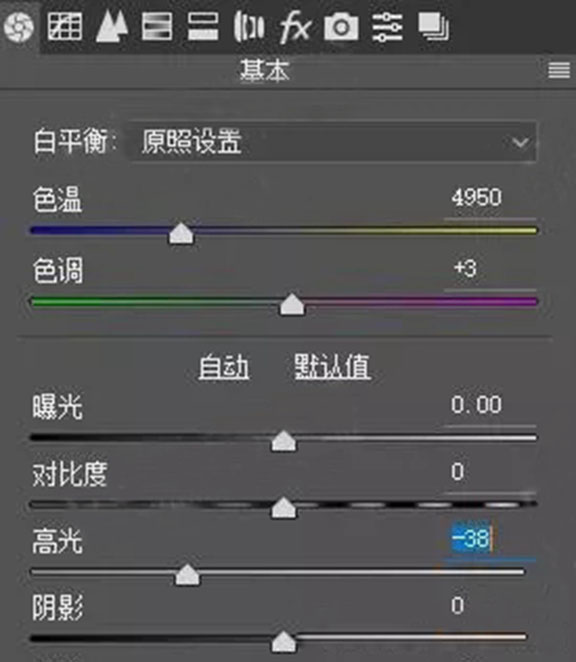Switch to the Tone Curve panel icon
Screen dimensions: 576x662
tap(65, 26)
